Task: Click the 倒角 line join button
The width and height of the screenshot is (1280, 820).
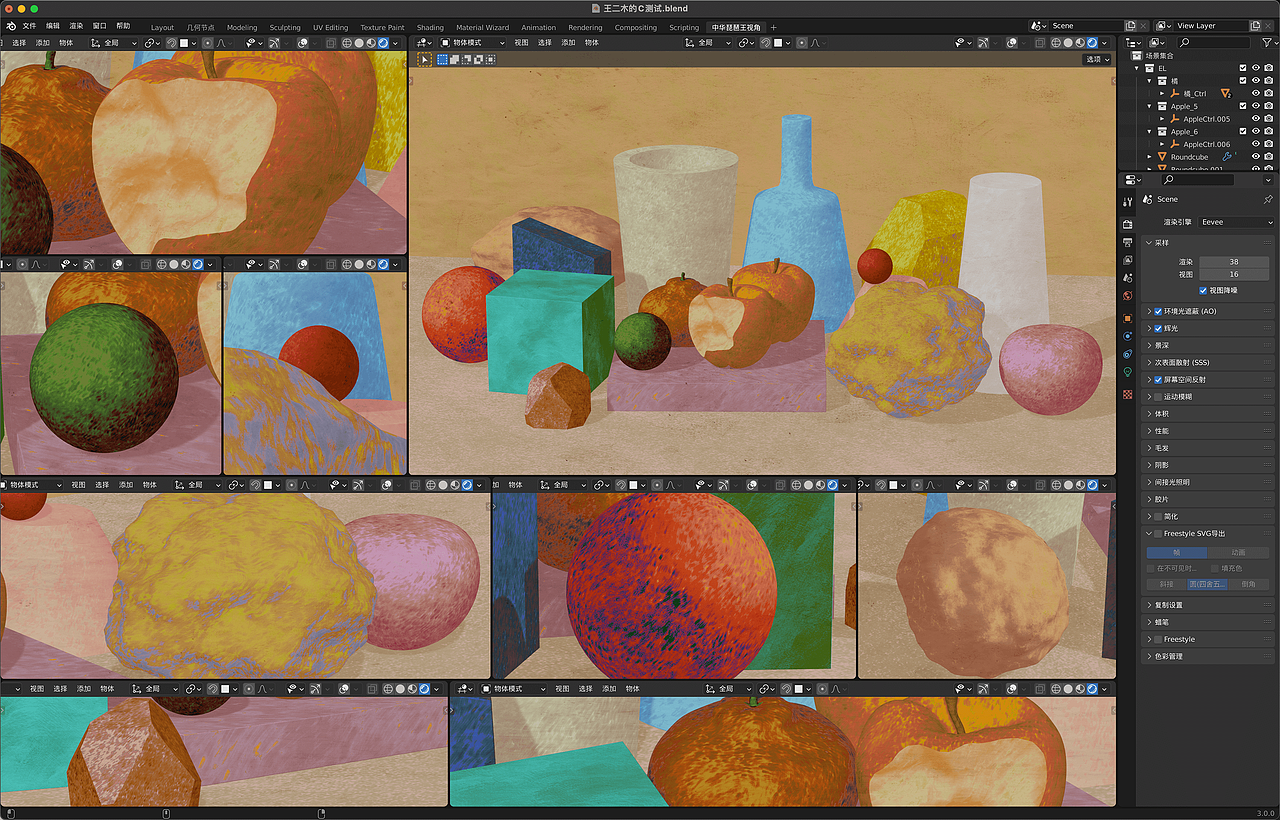Action: click(x=1248, y=584)
